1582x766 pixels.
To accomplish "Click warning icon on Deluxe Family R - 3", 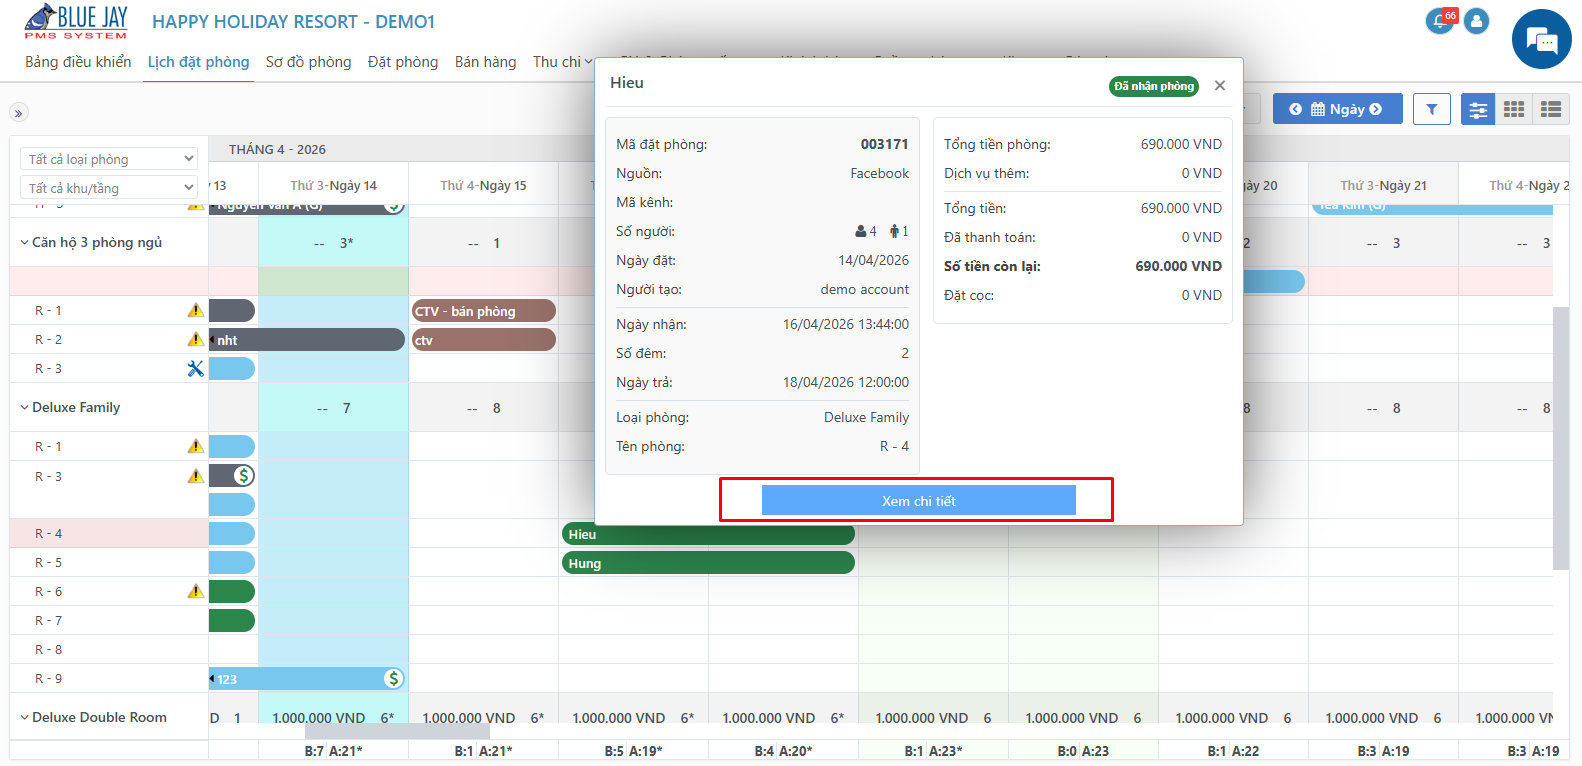I will 196,476.
